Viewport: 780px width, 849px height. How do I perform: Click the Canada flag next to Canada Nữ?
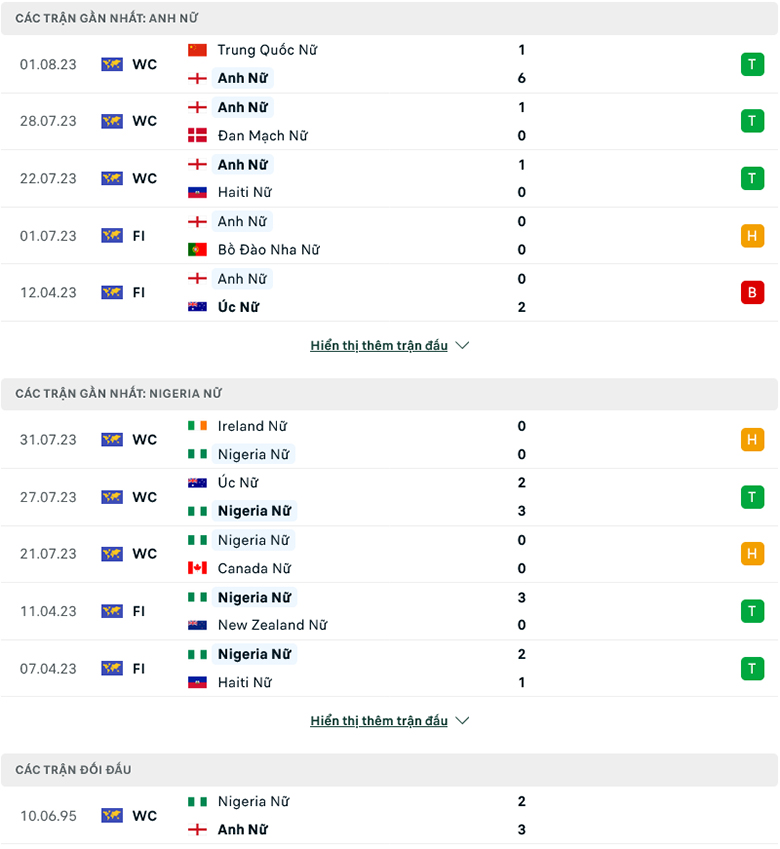197,568
